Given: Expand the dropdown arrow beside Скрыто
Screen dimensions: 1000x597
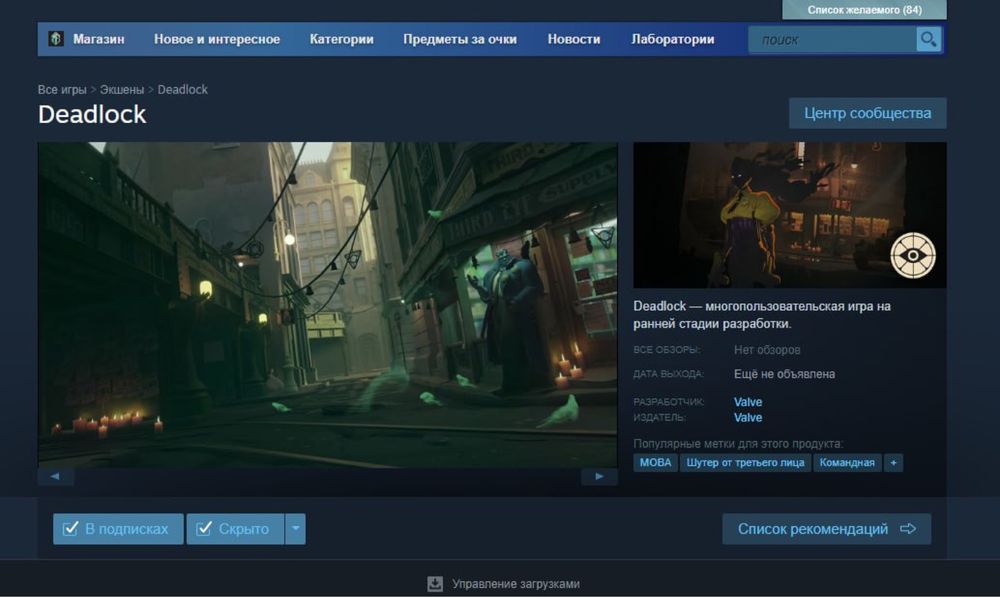Looking at the screenshot, I should pos(295,529).
